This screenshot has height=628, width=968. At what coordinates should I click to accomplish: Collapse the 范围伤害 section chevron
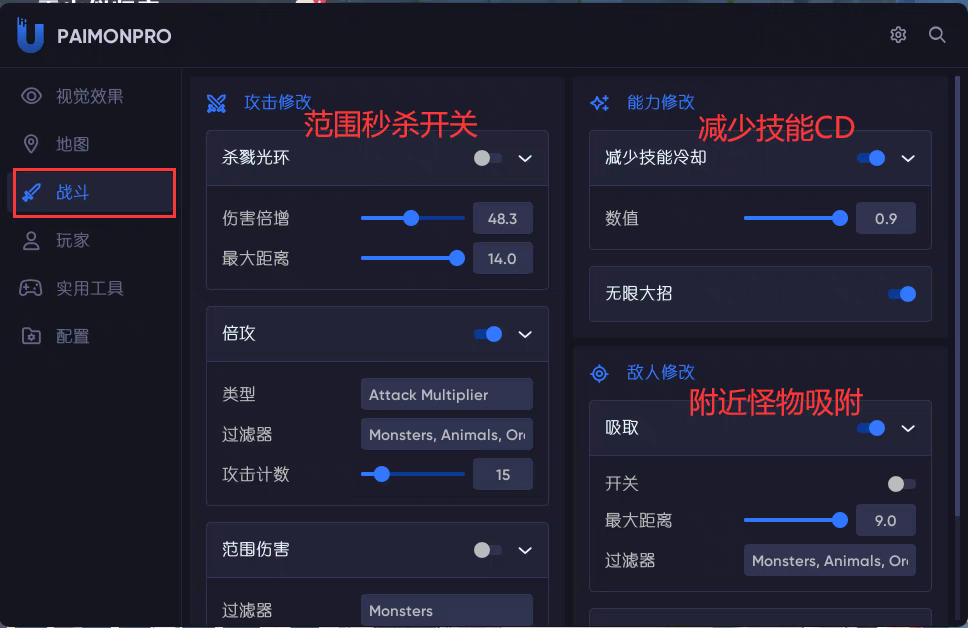click(525, 550)
